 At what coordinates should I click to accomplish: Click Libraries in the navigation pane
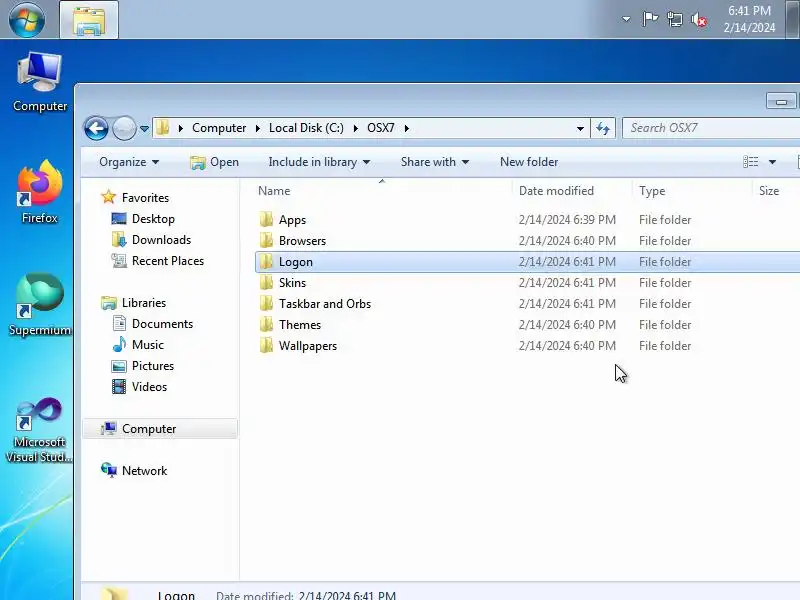pyautogui.click(x=143, y=303)
